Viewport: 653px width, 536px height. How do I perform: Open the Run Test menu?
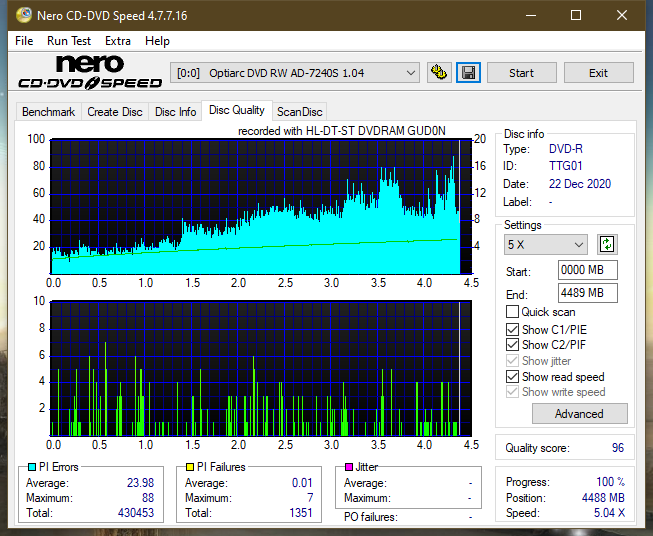pyautogui.click(x=69, y=41)
